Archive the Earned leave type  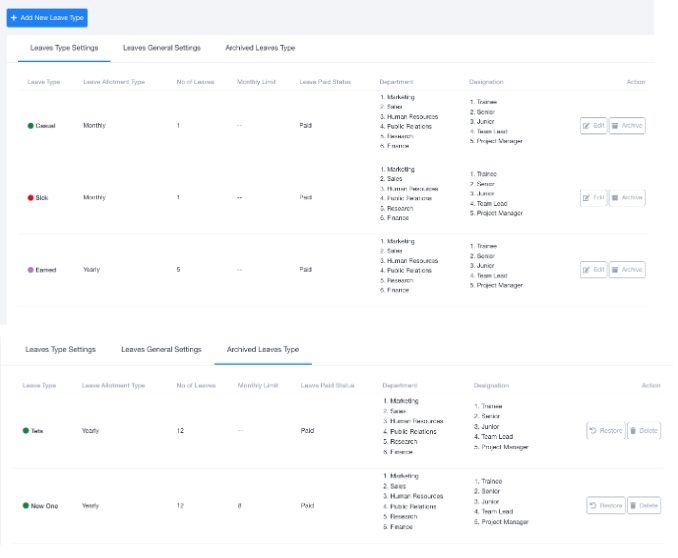point(627,270)
